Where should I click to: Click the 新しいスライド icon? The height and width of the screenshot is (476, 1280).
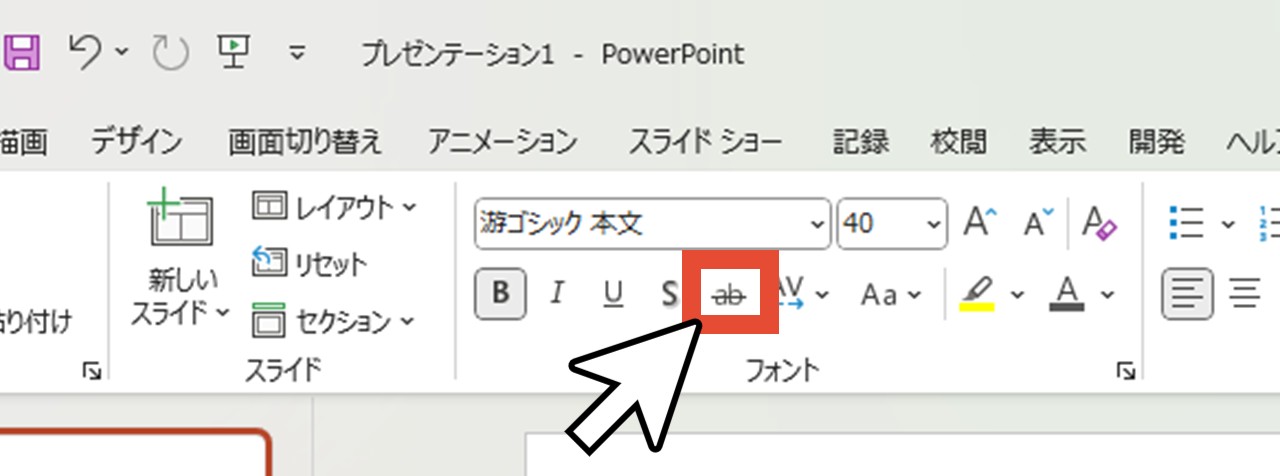(x=181, y=217)
